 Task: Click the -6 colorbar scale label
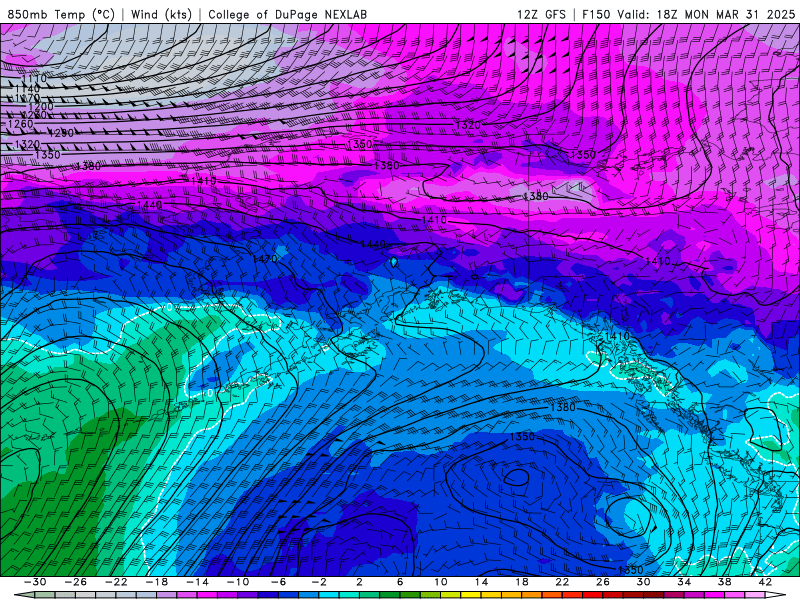pyautogui.click(x=278, y=582)
